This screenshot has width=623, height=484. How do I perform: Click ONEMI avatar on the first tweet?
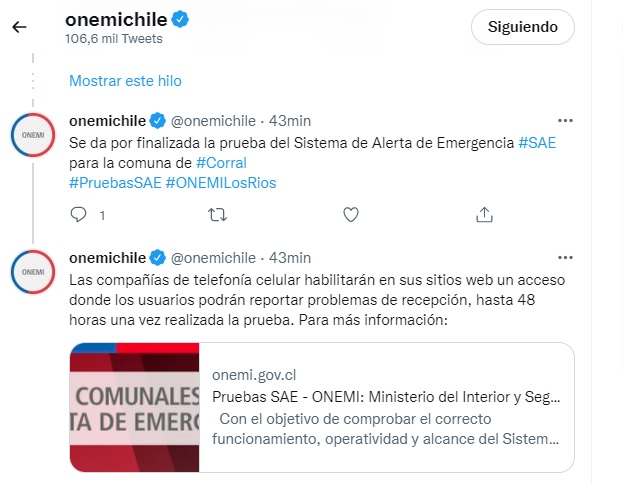(x=33, y=135)
